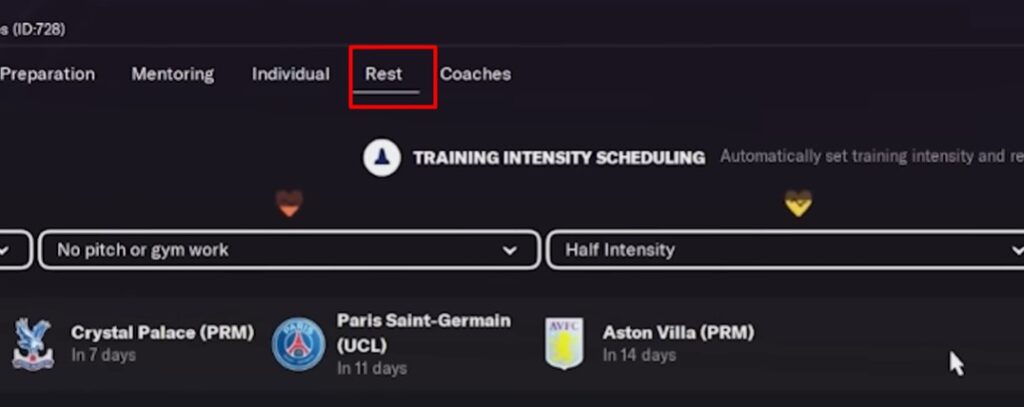This screenshot has height=407, width=1024.
Task: Select the Paris Saint-Germain club badge
Action: [298, 343]
